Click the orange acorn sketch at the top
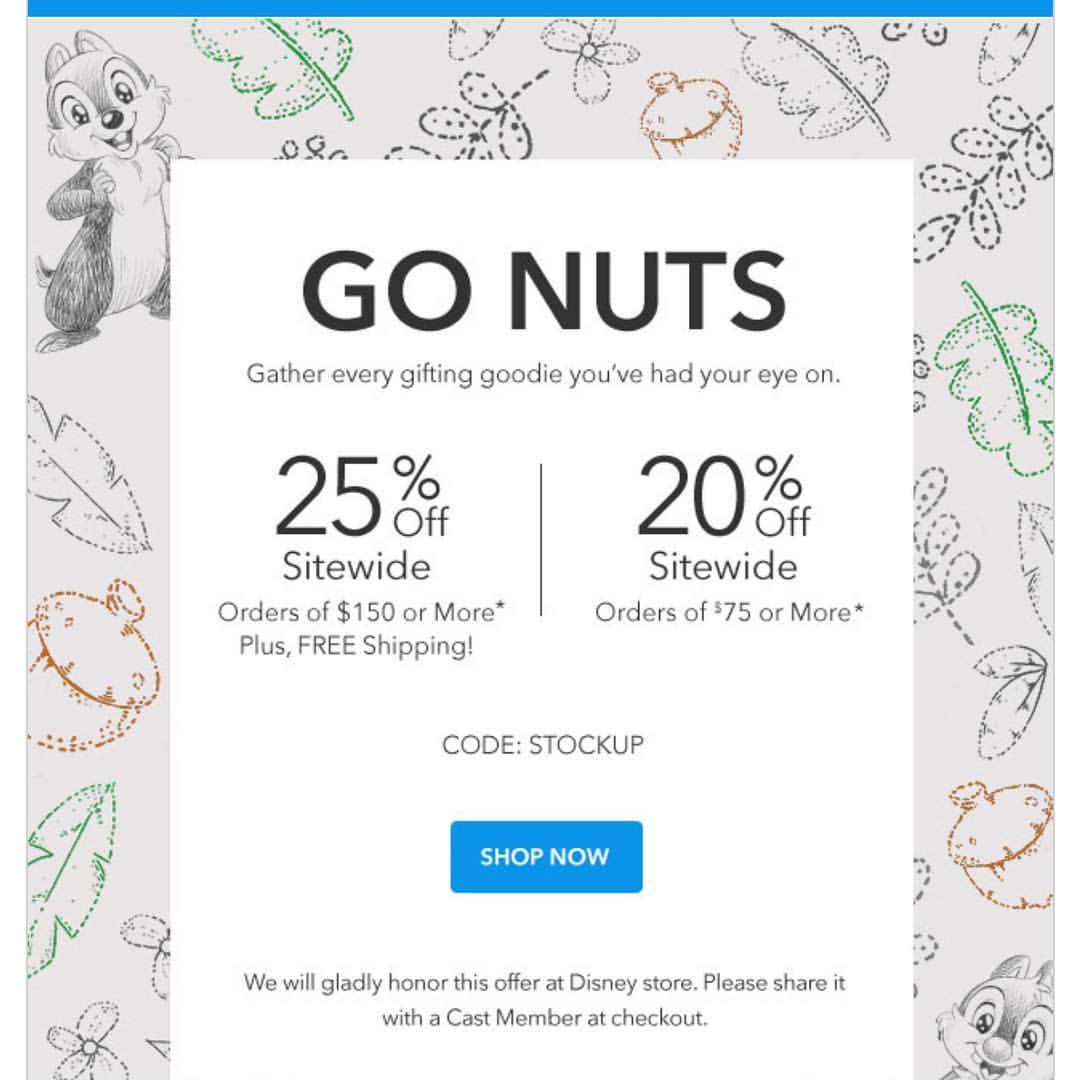1080x1080 pixels. 691,115
